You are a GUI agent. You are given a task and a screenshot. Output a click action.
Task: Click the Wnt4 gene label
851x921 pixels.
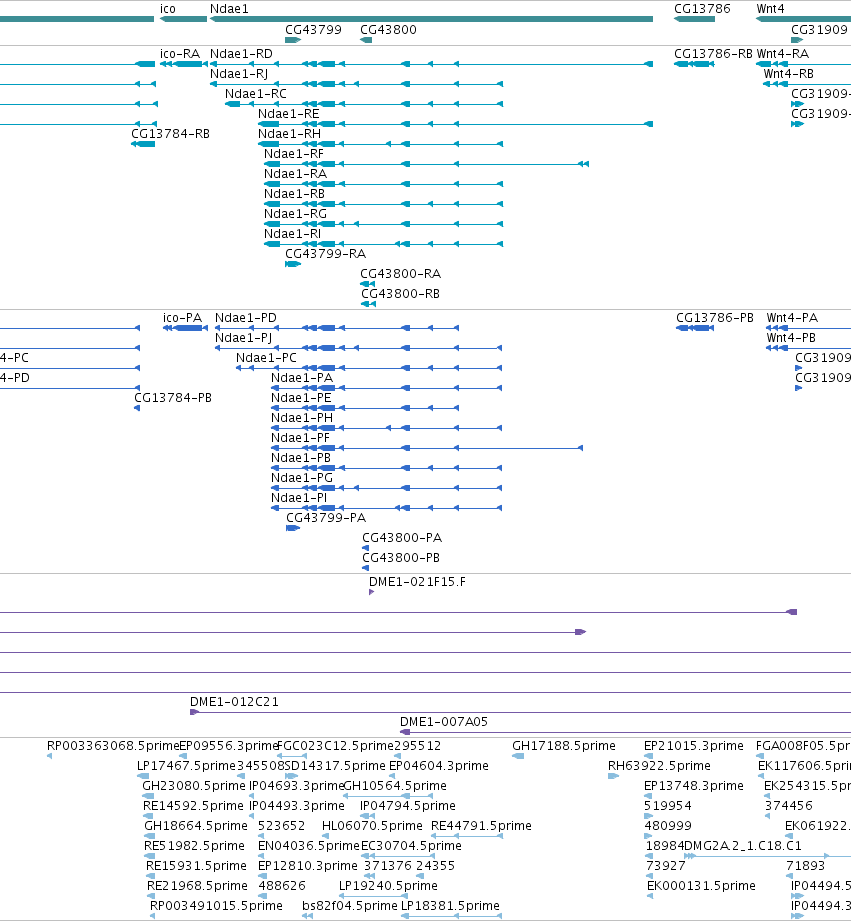pyautogui.click(x=770, y=9)
